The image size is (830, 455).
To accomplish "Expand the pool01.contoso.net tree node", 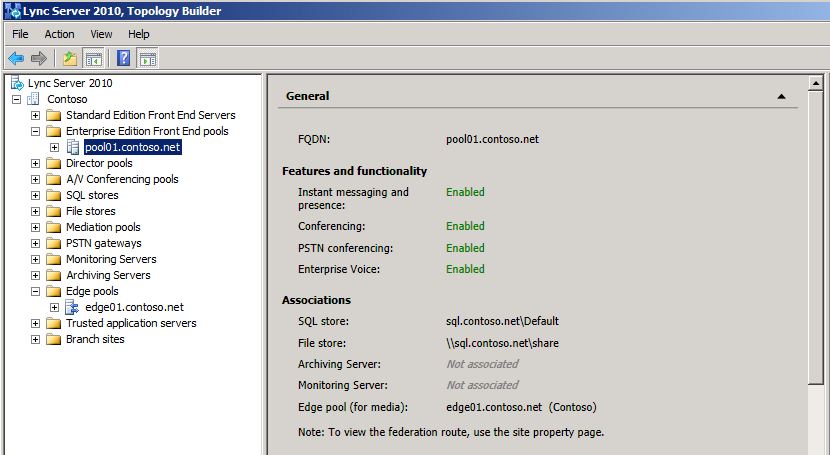I will (x=55, y=147).
